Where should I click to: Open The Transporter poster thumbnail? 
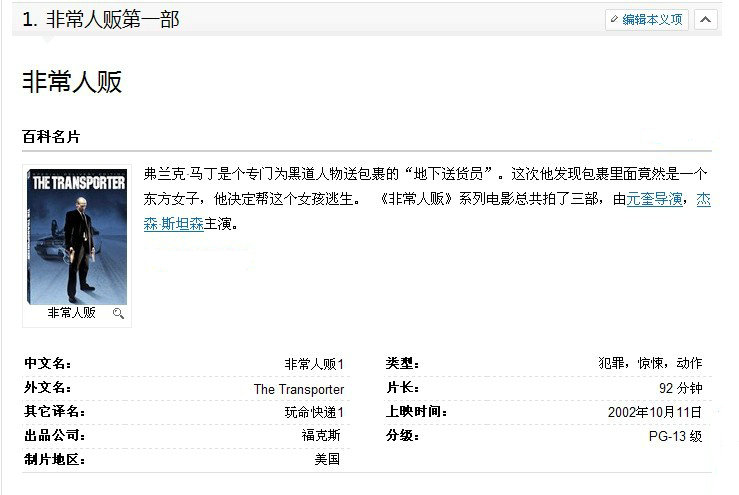click(x=77, y=236)
